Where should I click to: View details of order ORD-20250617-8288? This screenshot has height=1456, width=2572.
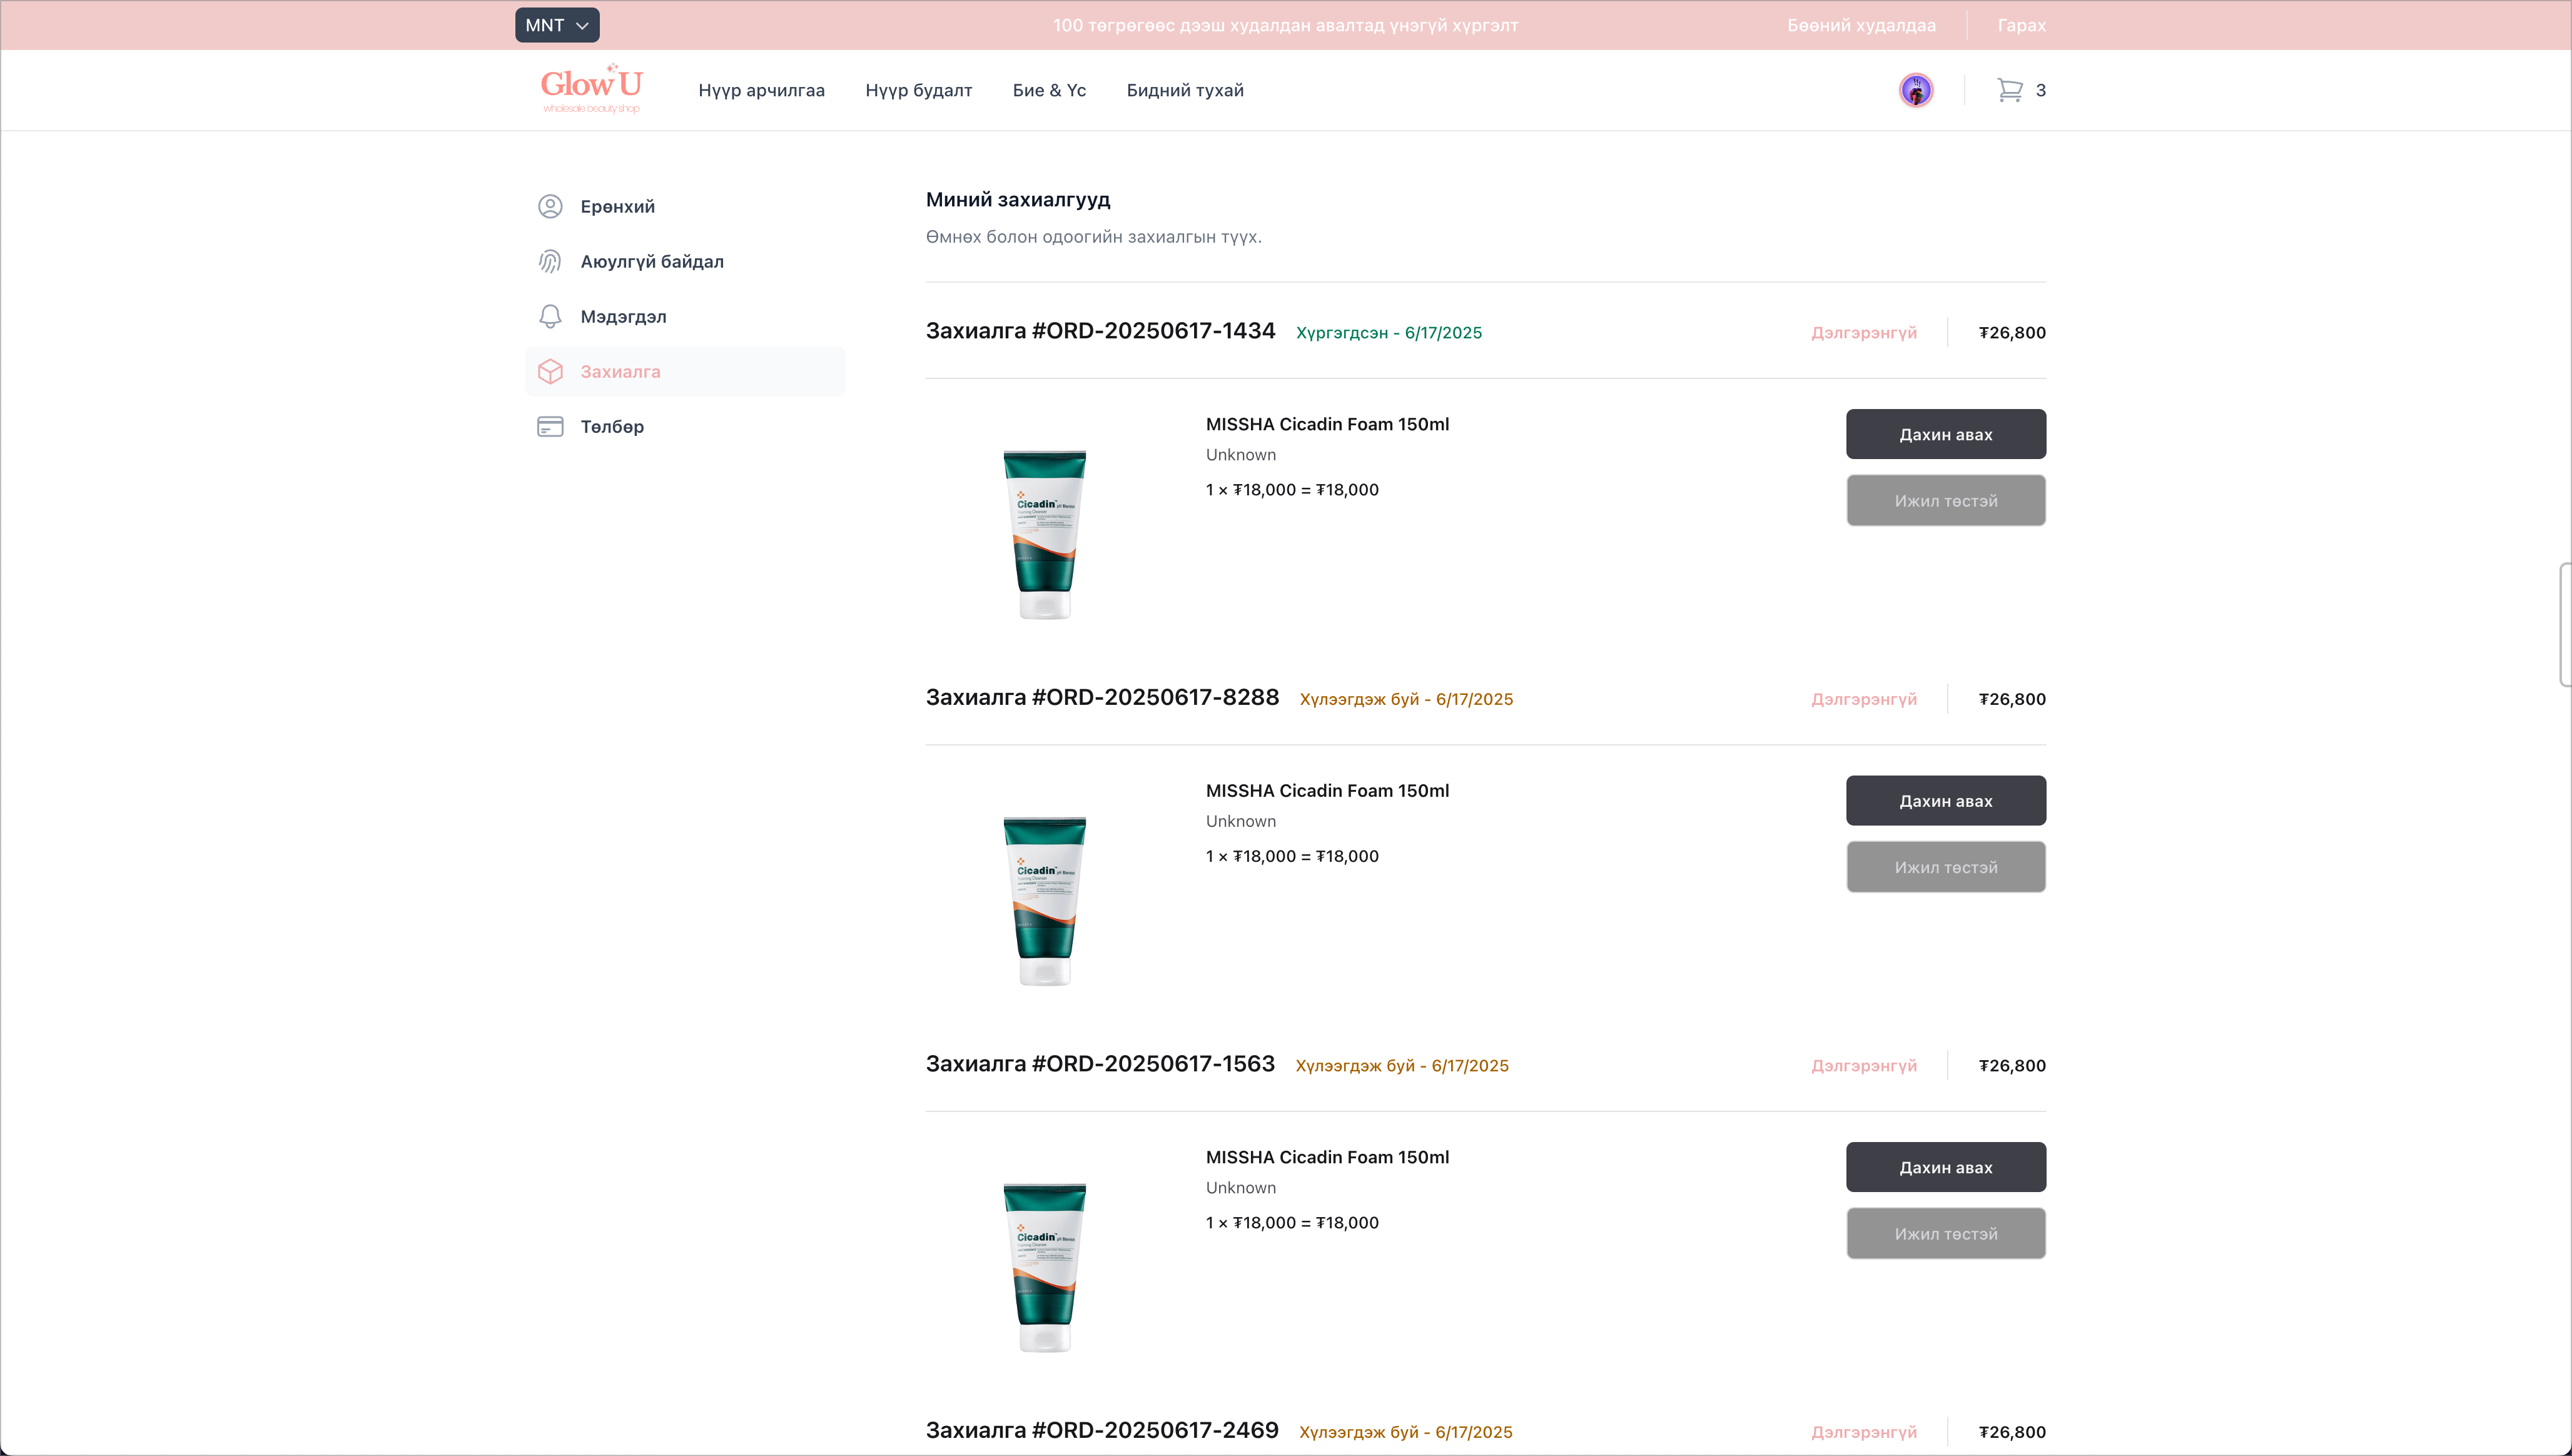pyautogui.click(x=1863, y=699)
